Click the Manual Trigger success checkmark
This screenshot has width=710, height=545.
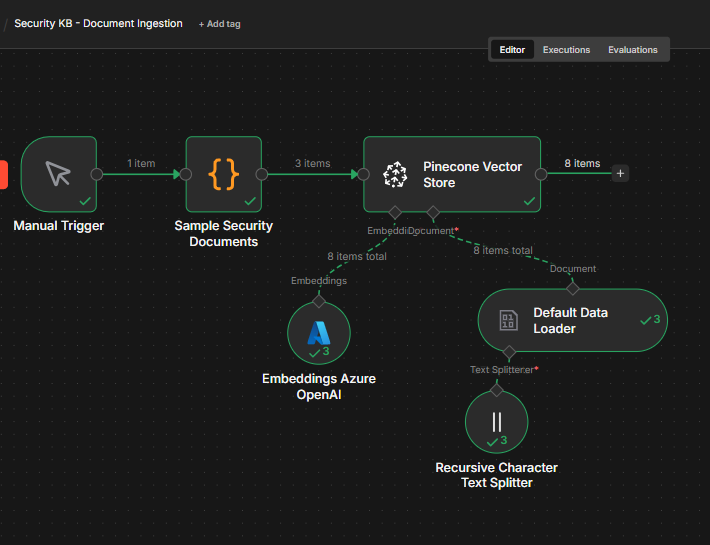click(x=85, y=201)
